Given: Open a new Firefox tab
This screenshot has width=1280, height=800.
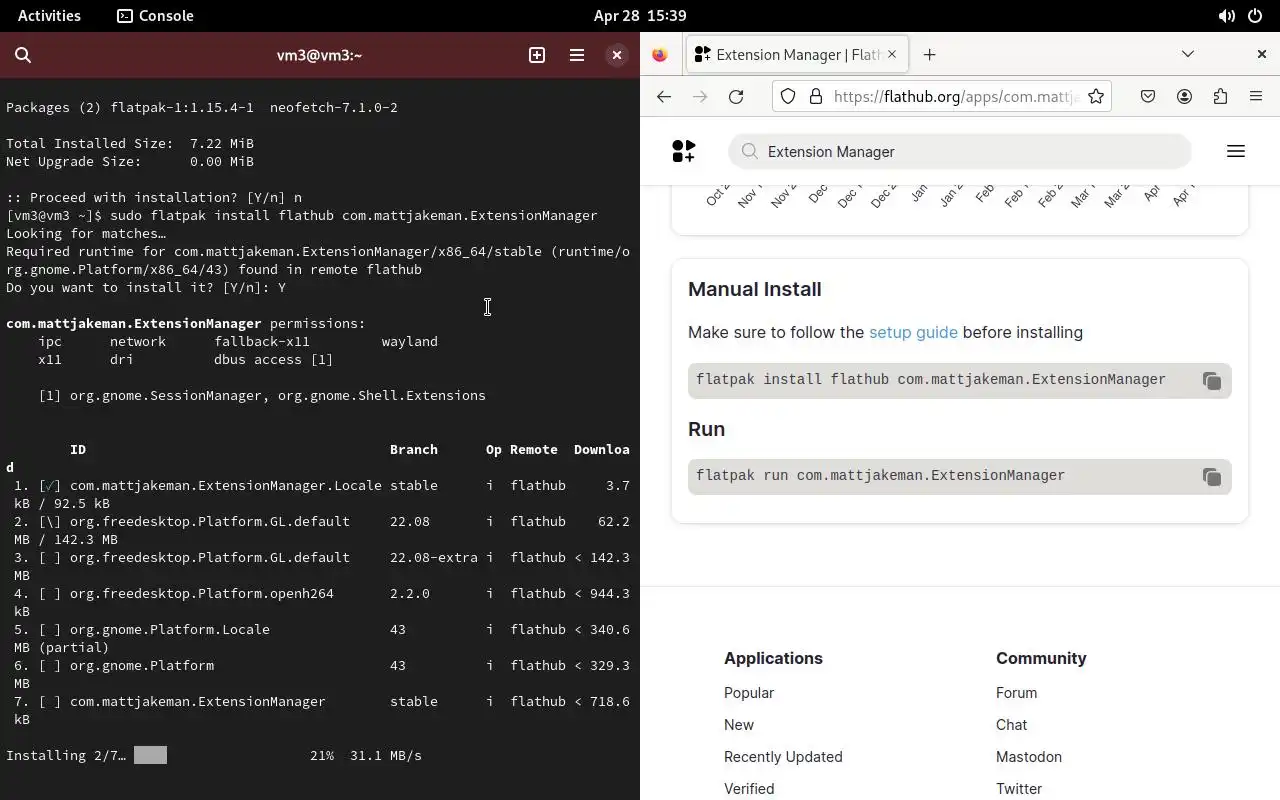Looking at the screenshot, I should (x=930, y=55).
